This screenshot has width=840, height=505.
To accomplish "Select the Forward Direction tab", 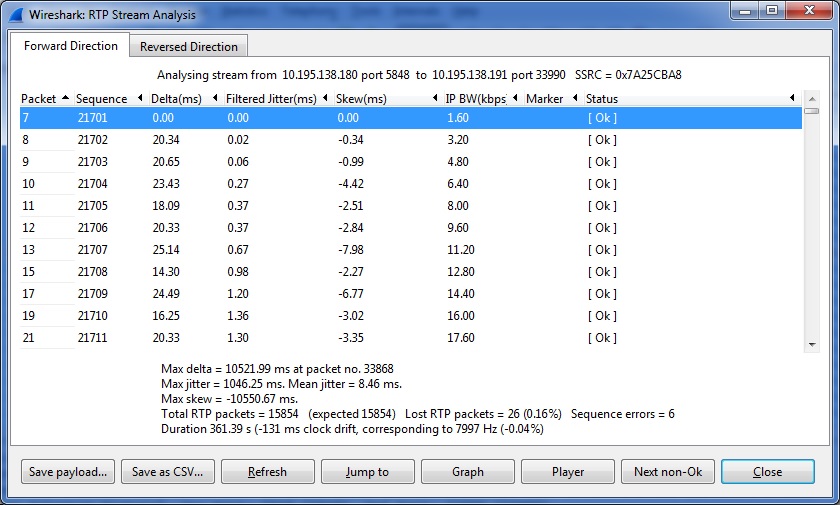I will pos(71,46).
